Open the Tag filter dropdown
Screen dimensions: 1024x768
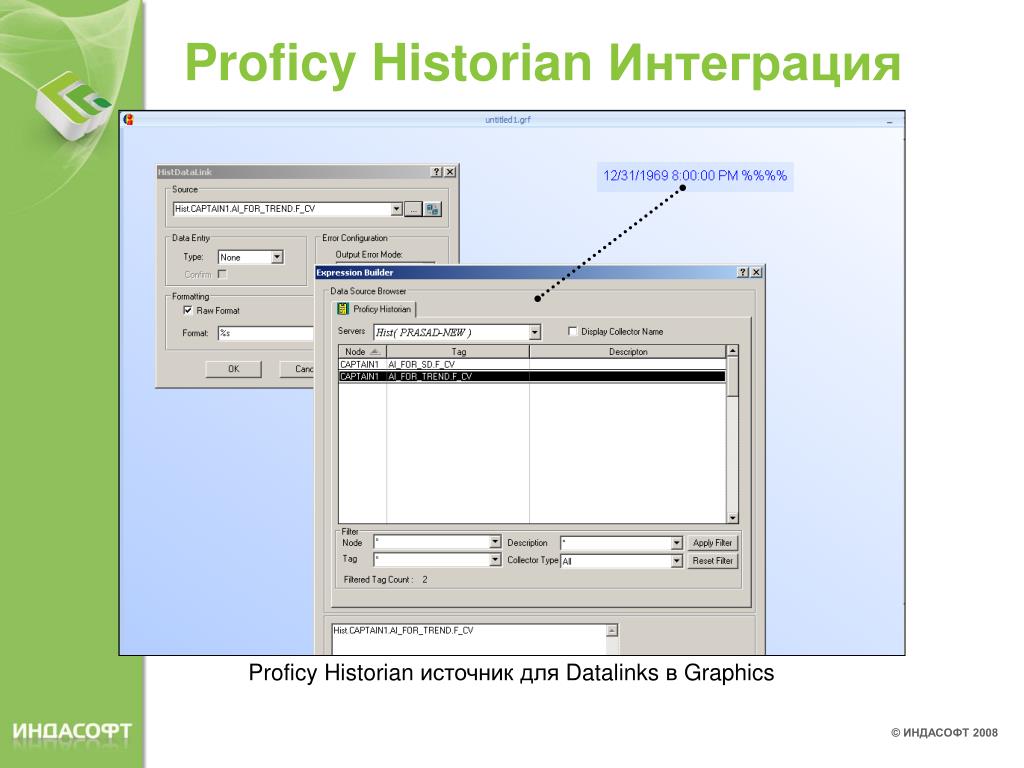495,560
